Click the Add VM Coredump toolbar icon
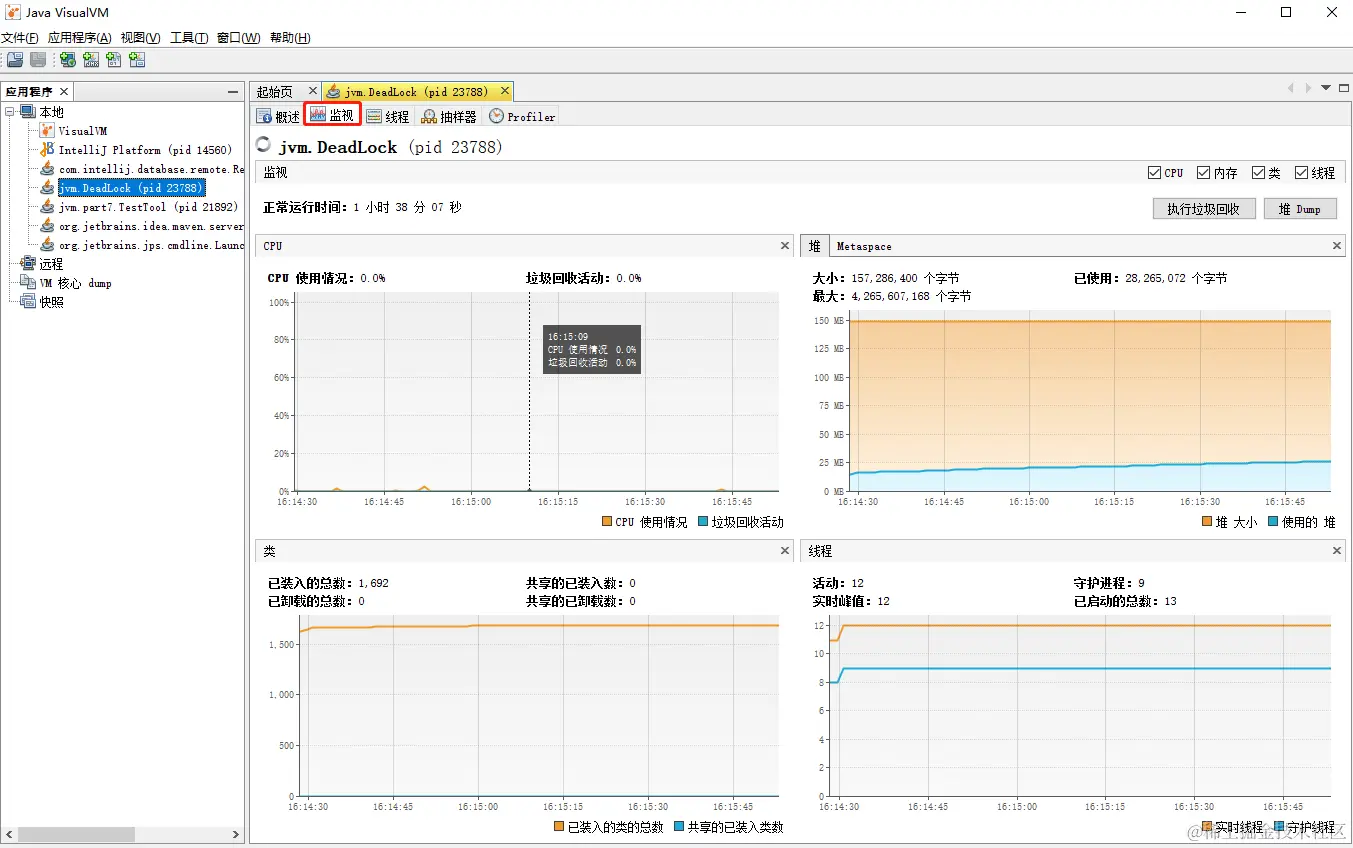 coord(114,60)
